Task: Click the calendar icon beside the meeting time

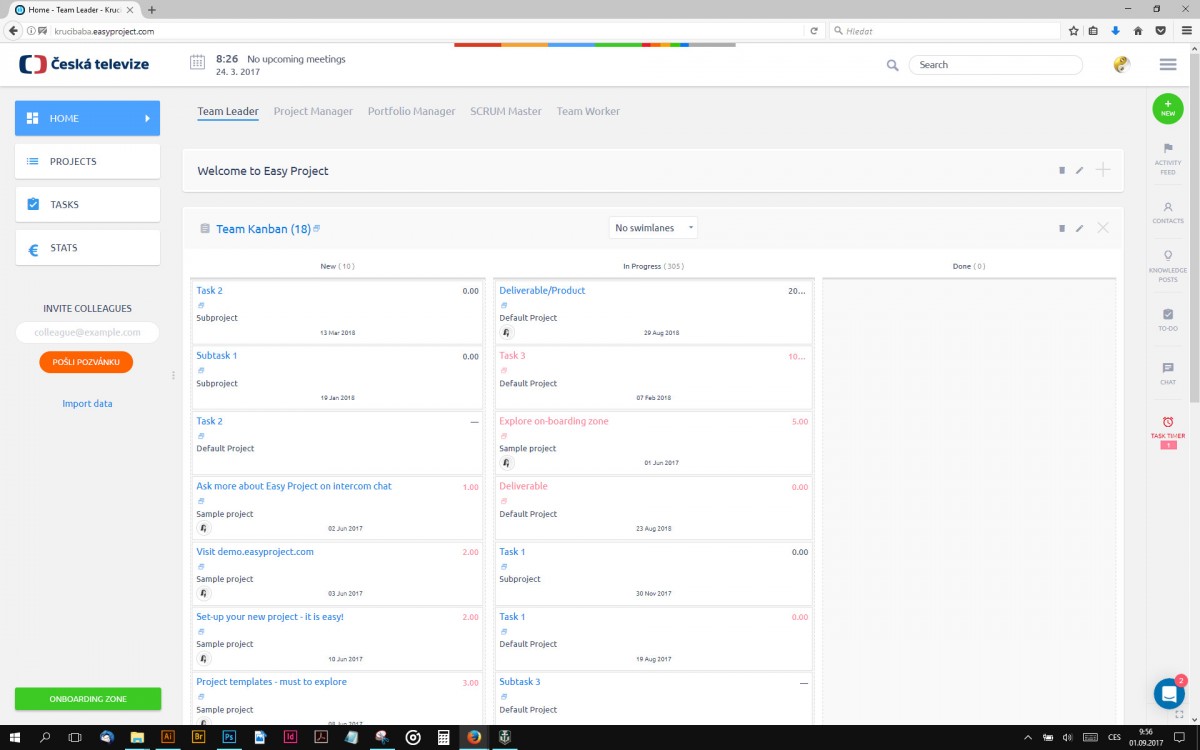Action: point(197,63)
